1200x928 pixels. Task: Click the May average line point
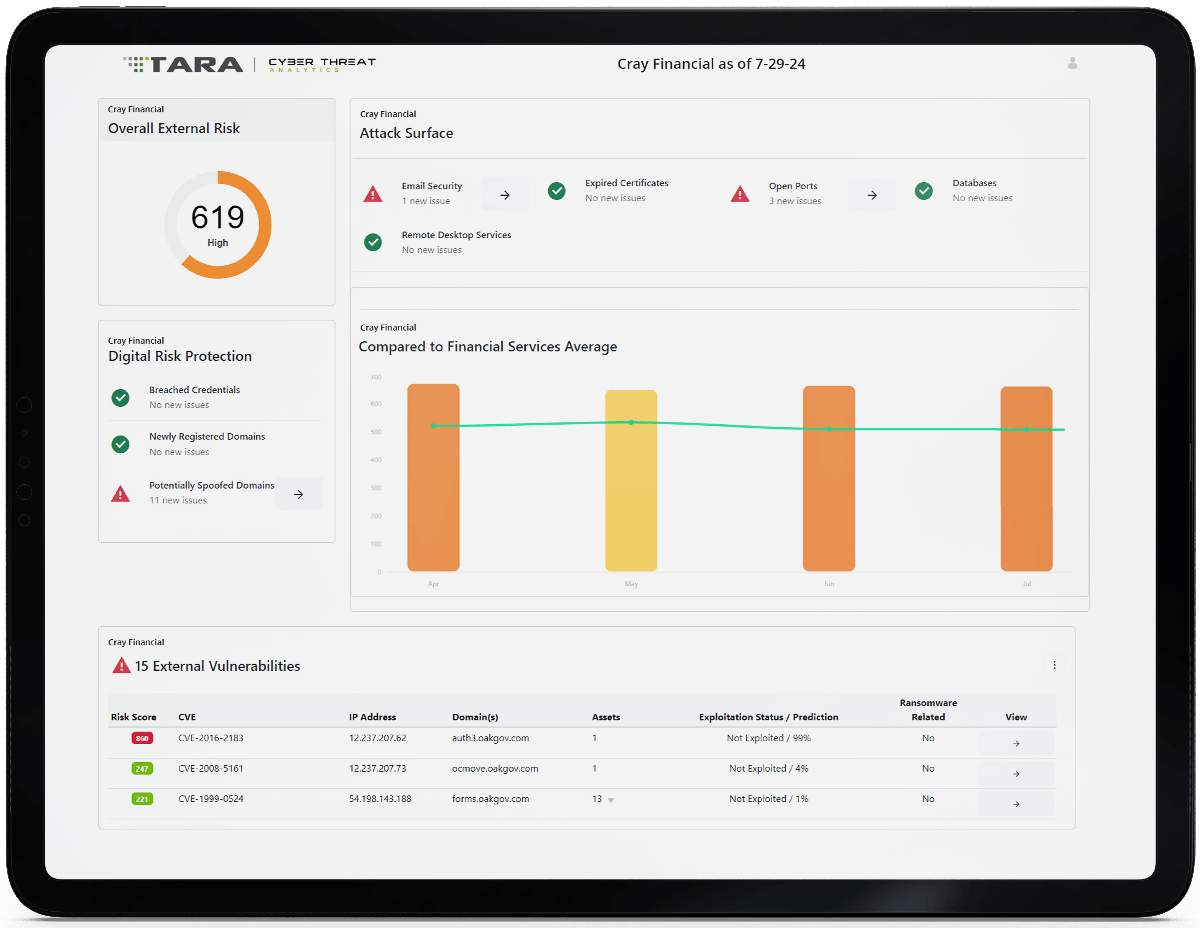631,422
